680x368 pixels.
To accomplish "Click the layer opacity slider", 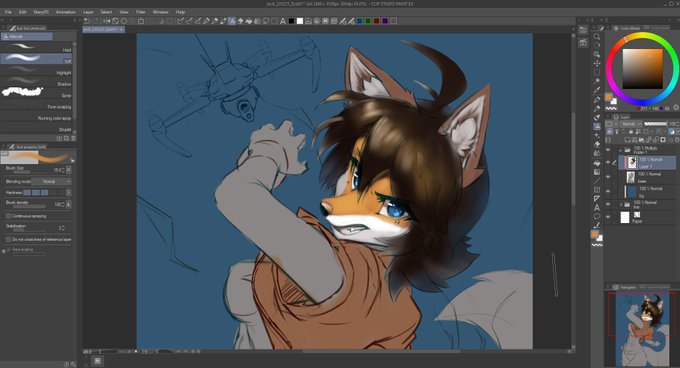I will pos(655,124).
